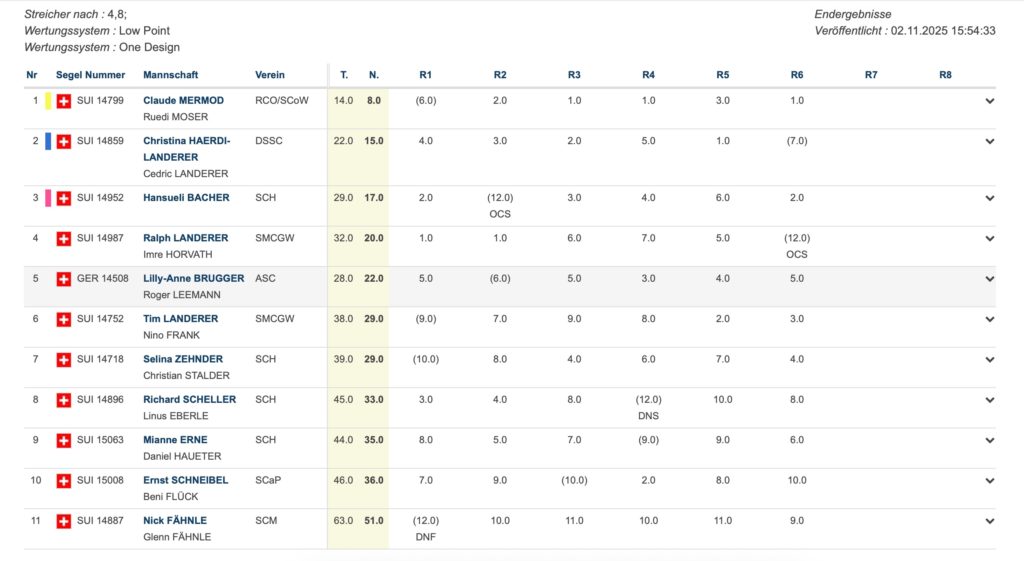Click the blue second-place marker
Screen dimensions: 1024x561
48,141
